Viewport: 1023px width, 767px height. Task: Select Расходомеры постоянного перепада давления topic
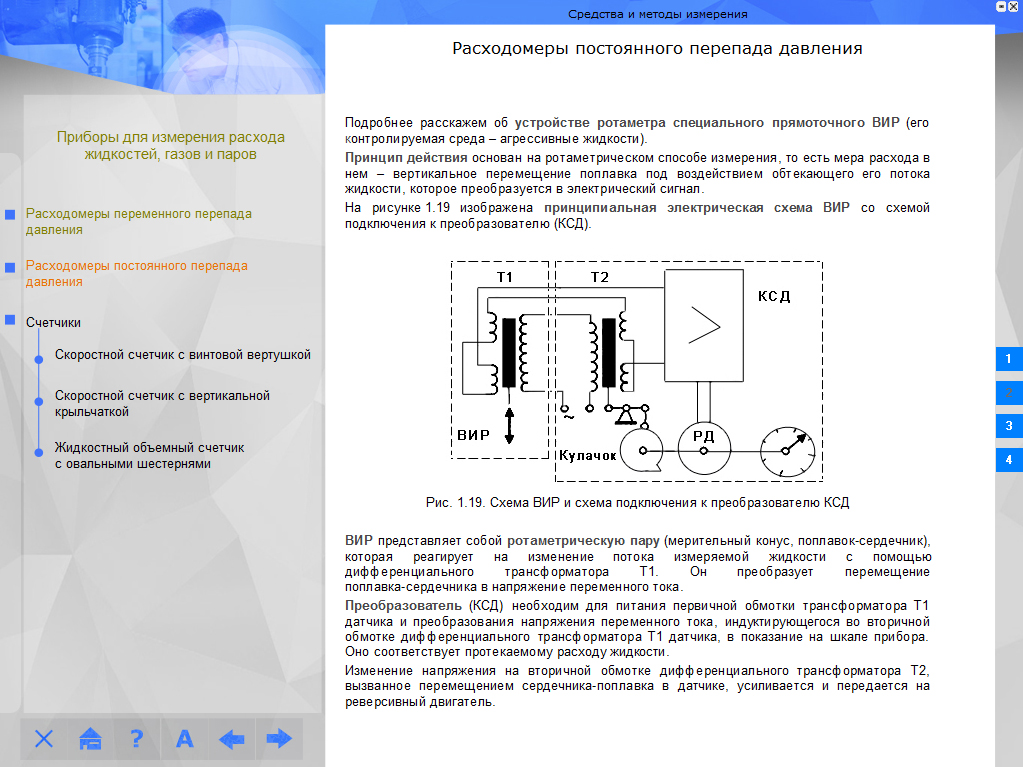[x=136, y=273]
